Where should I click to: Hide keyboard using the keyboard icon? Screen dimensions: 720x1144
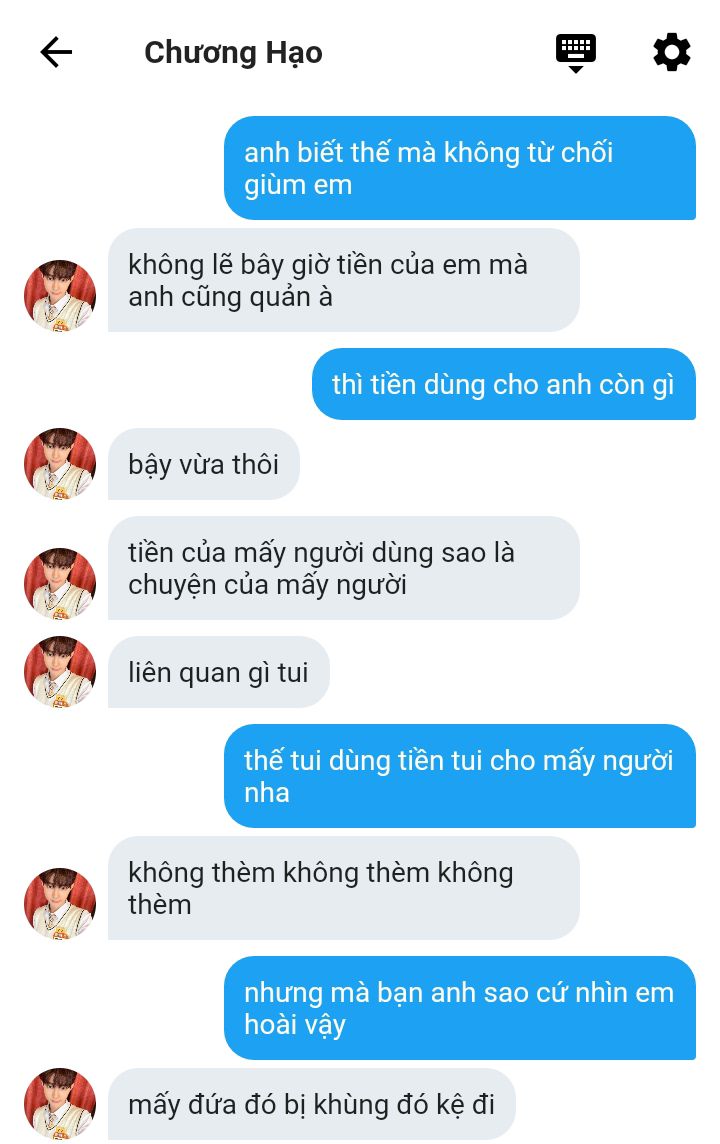(x=576, y=53)
